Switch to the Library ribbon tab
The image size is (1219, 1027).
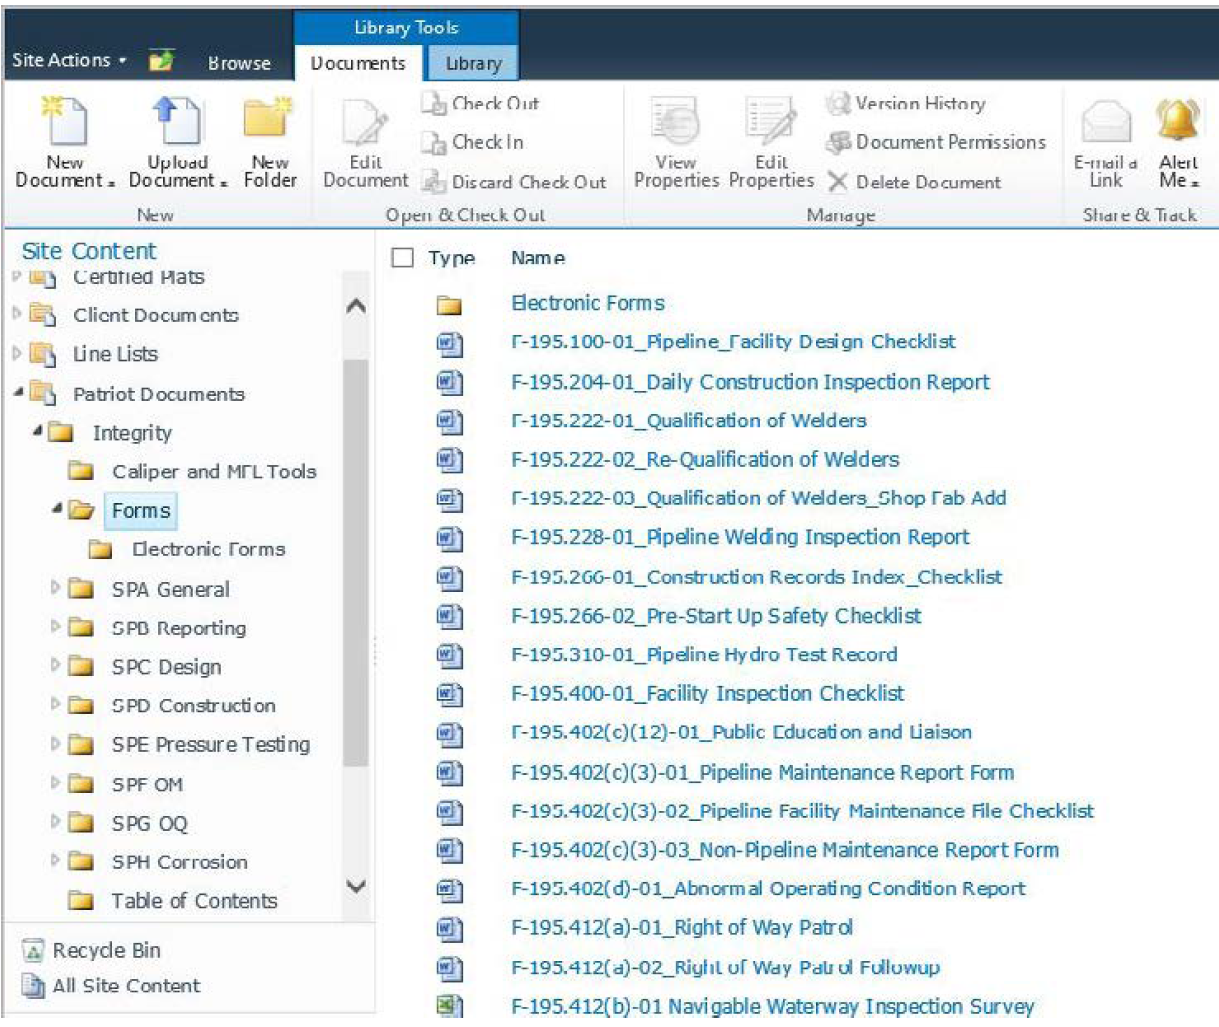coord(473,63)
